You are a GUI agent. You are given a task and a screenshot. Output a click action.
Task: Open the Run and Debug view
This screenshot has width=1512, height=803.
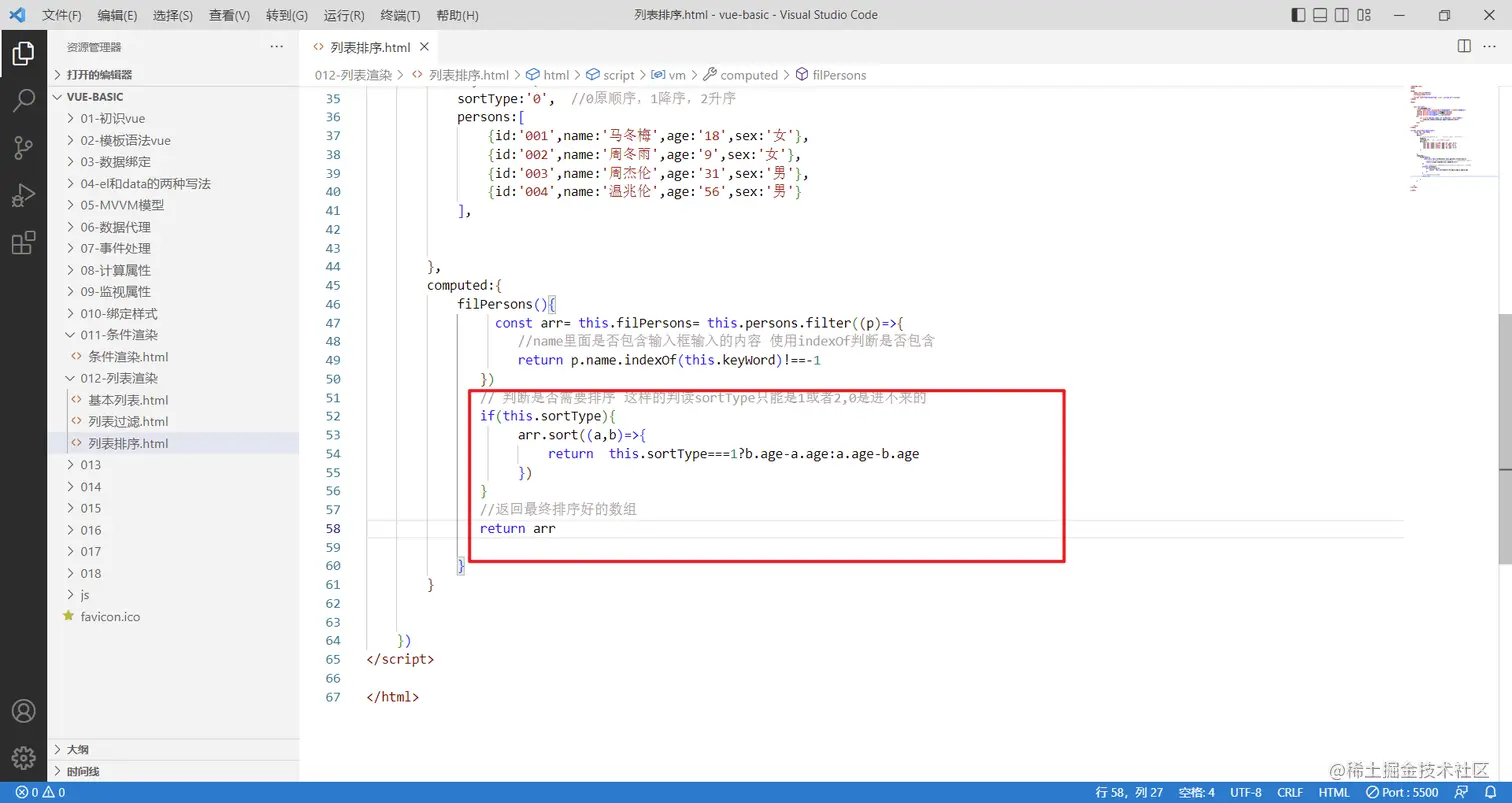(23, 196)
